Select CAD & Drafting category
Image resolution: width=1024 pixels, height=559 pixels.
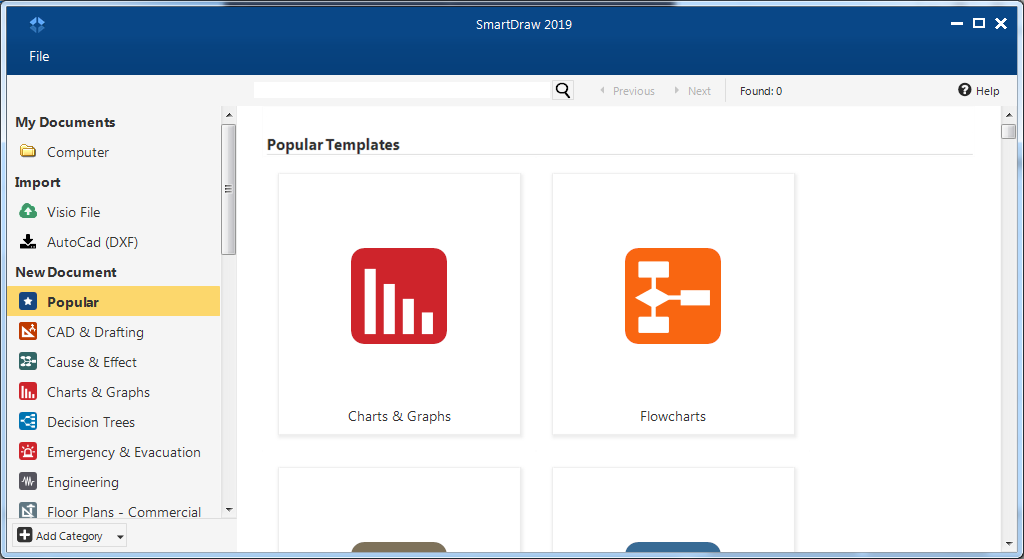[95, 332]
